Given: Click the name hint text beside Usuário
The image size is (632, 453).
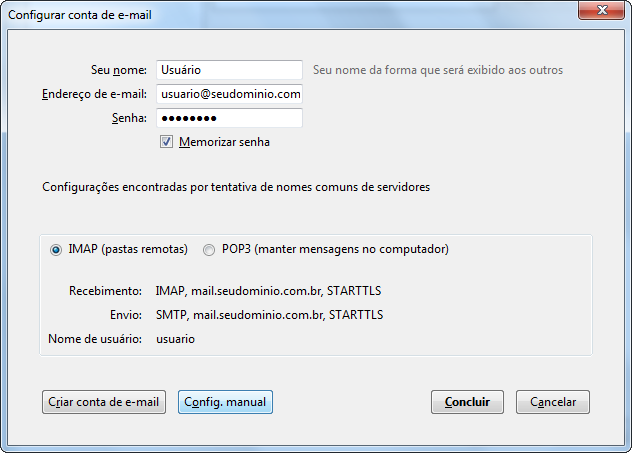Looking at the screenshot, I should pos(438,70).
